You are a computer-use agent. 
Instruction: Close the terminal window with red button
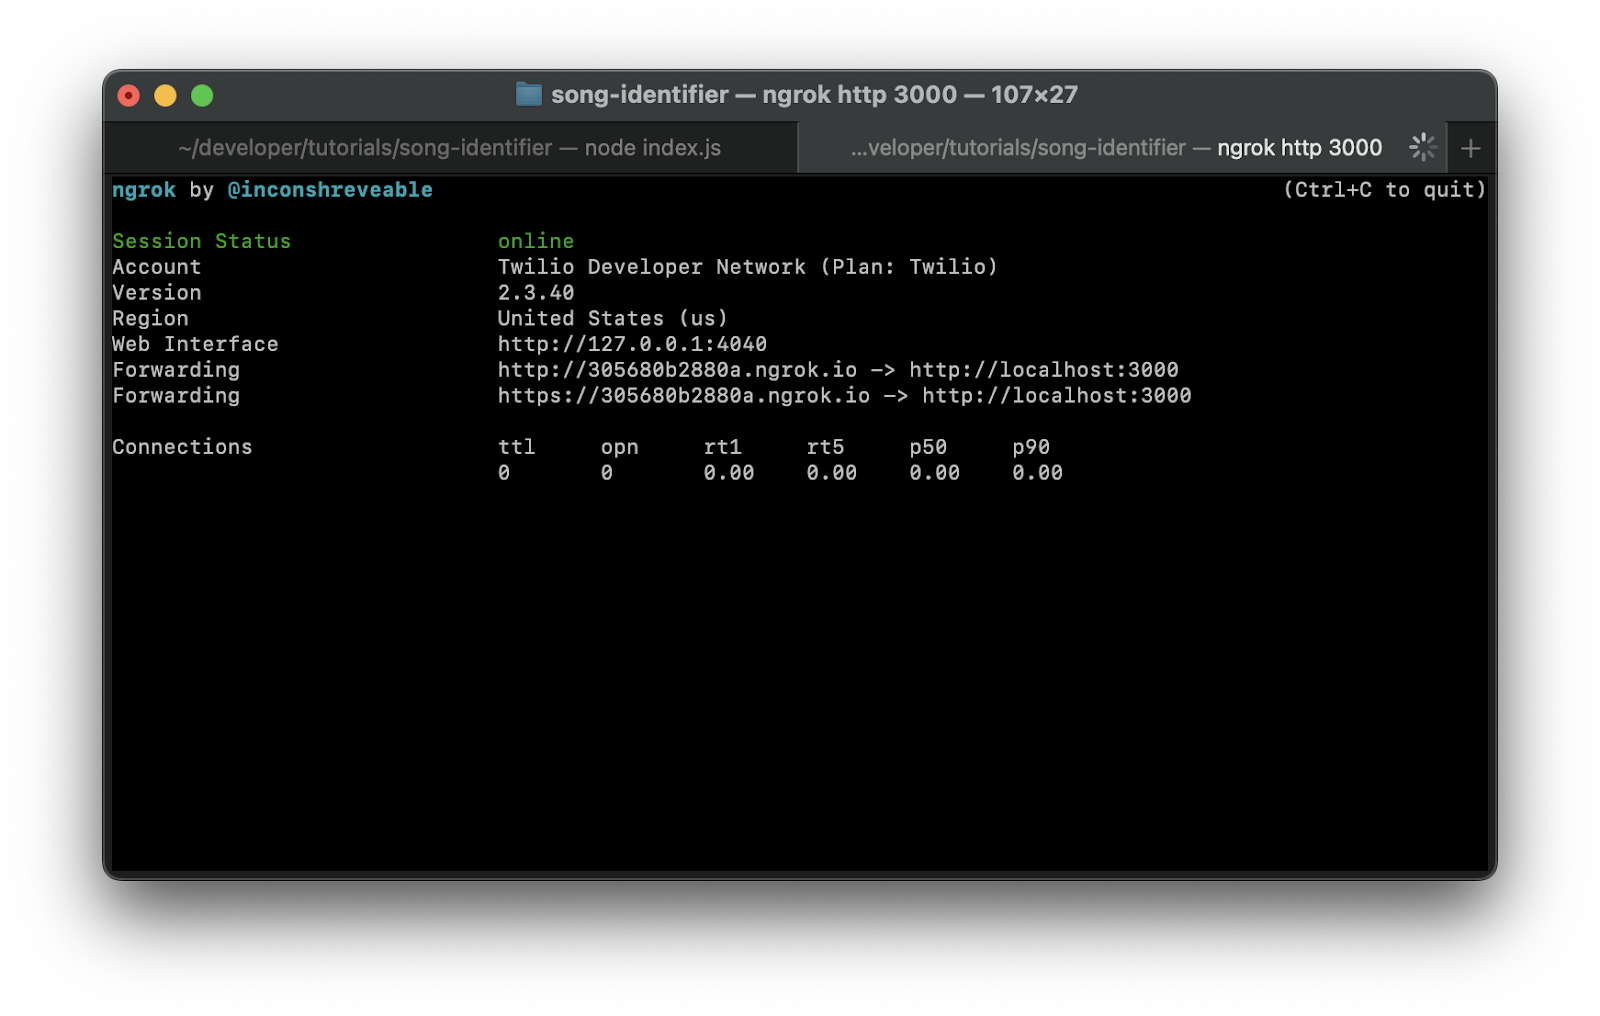(x=128, y=95)
